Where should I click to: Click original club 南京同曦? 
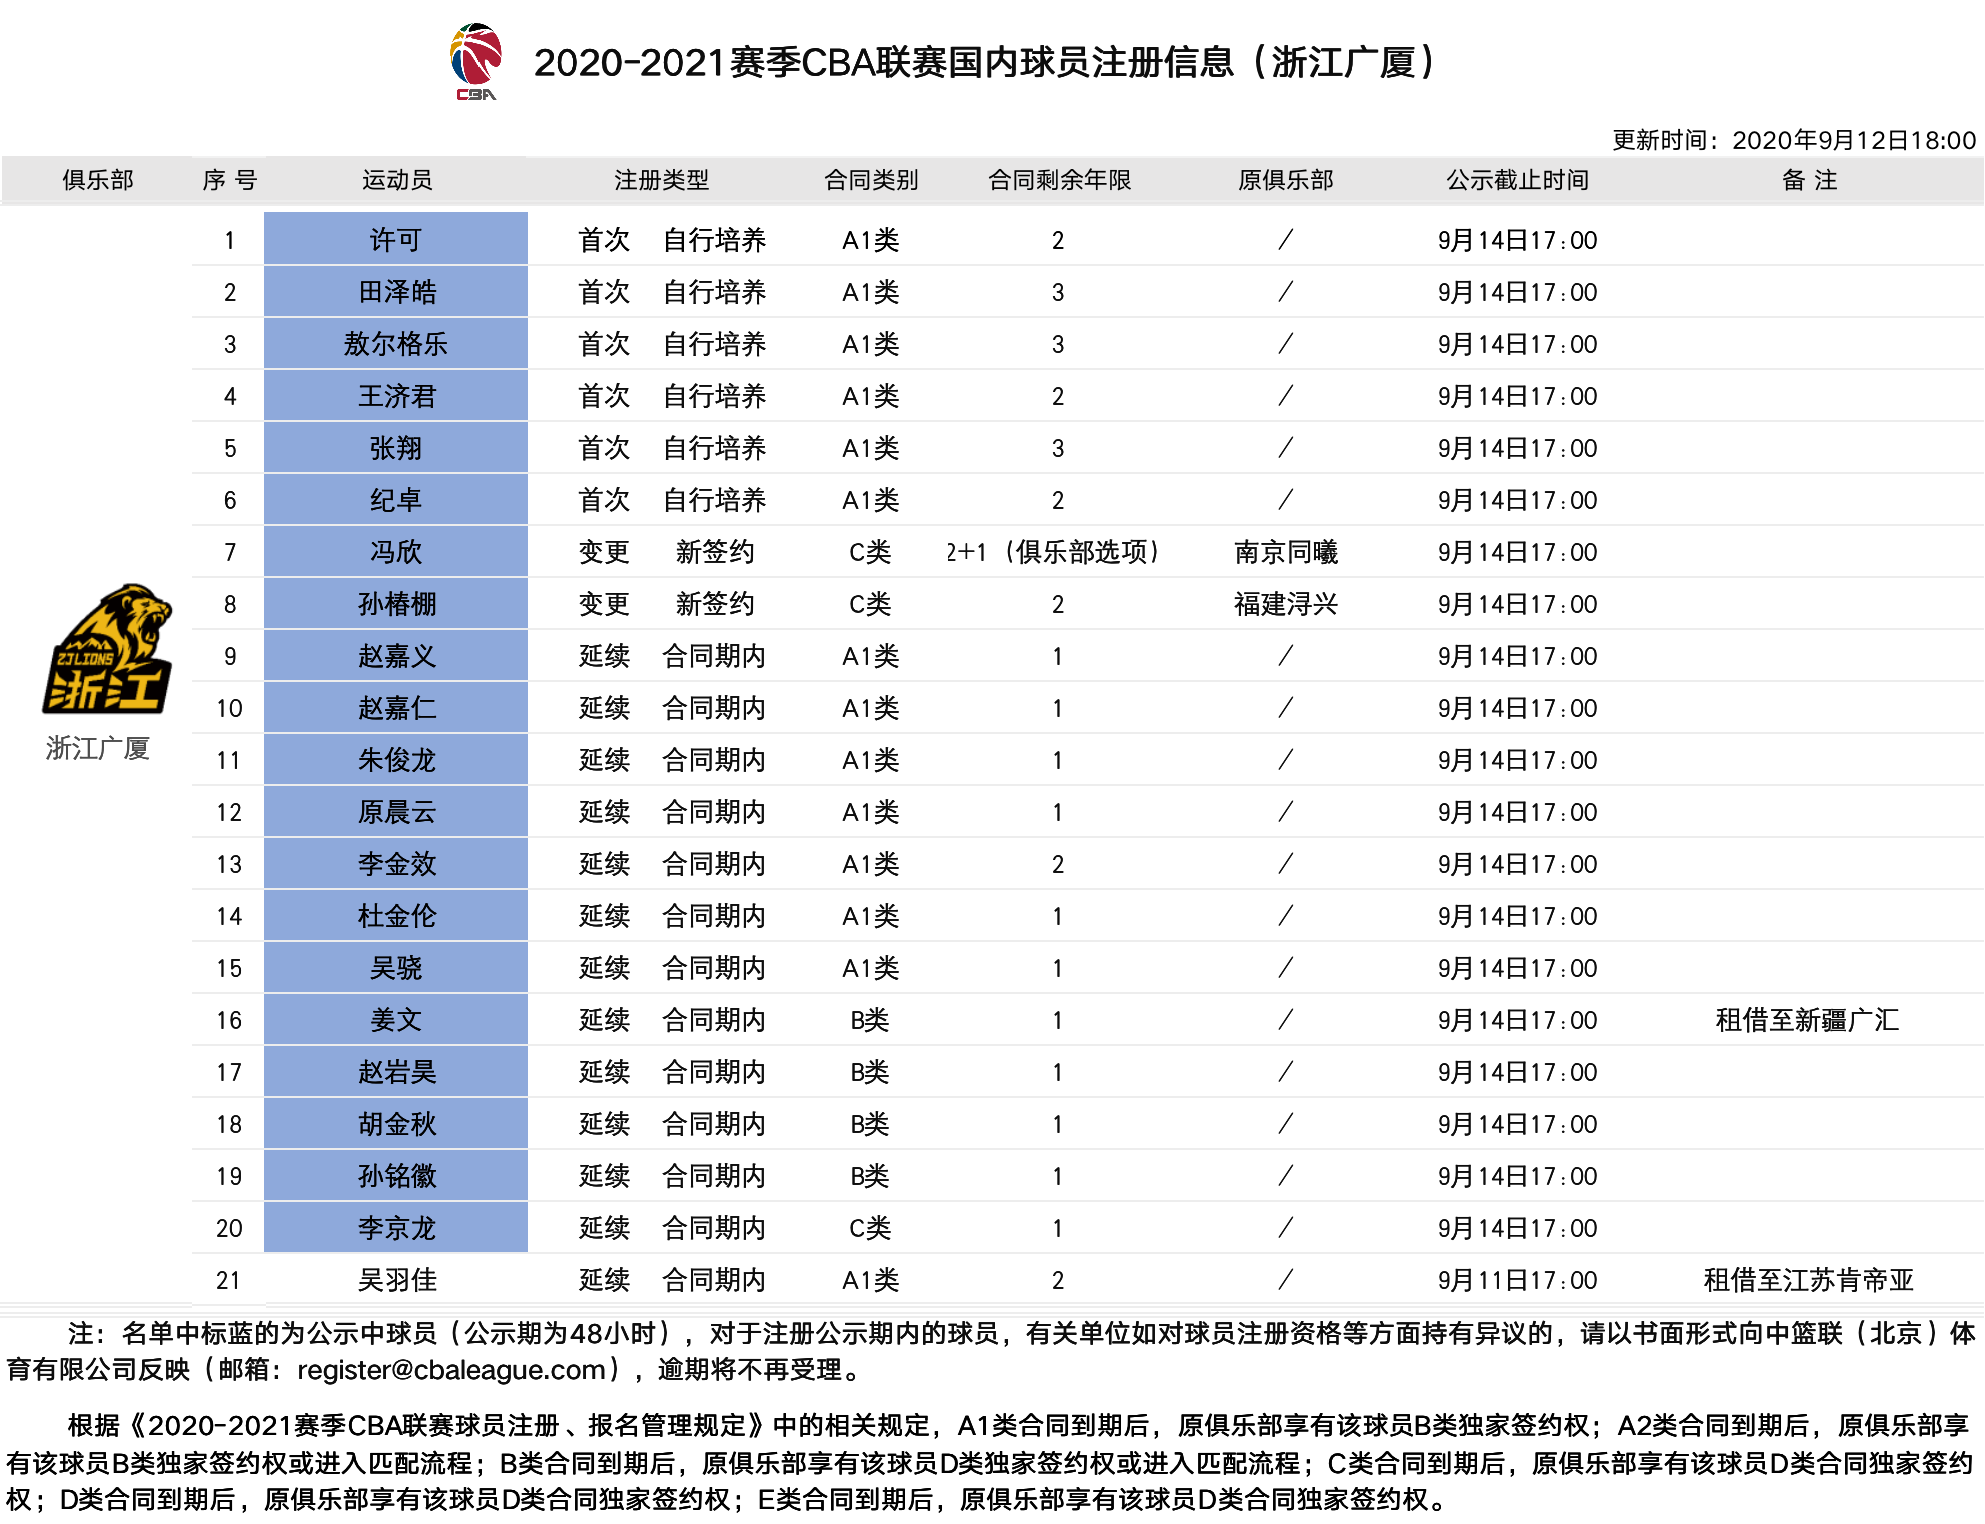pyautogui.click(x=1286, y=552)
